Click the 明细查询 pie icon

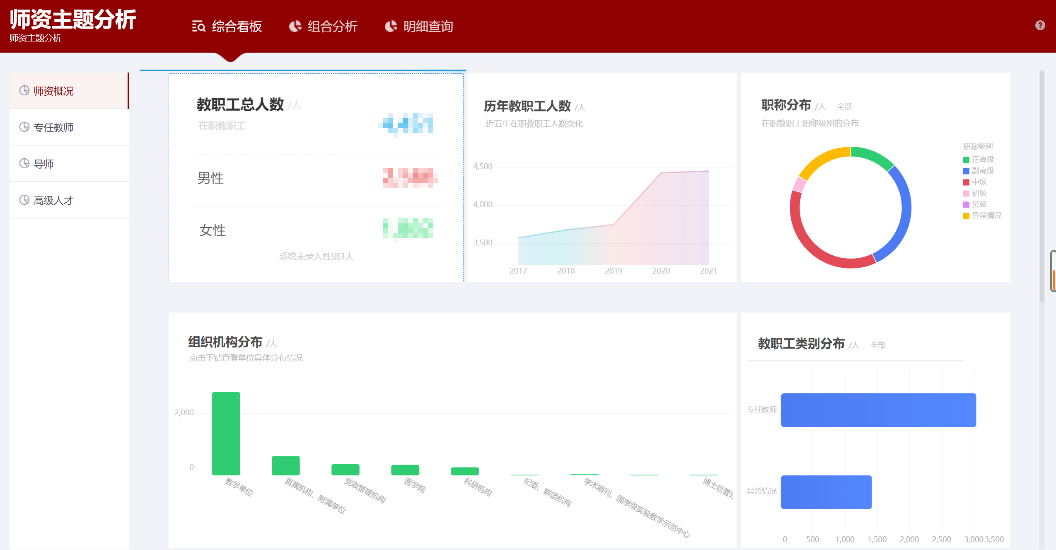[391, 26]
